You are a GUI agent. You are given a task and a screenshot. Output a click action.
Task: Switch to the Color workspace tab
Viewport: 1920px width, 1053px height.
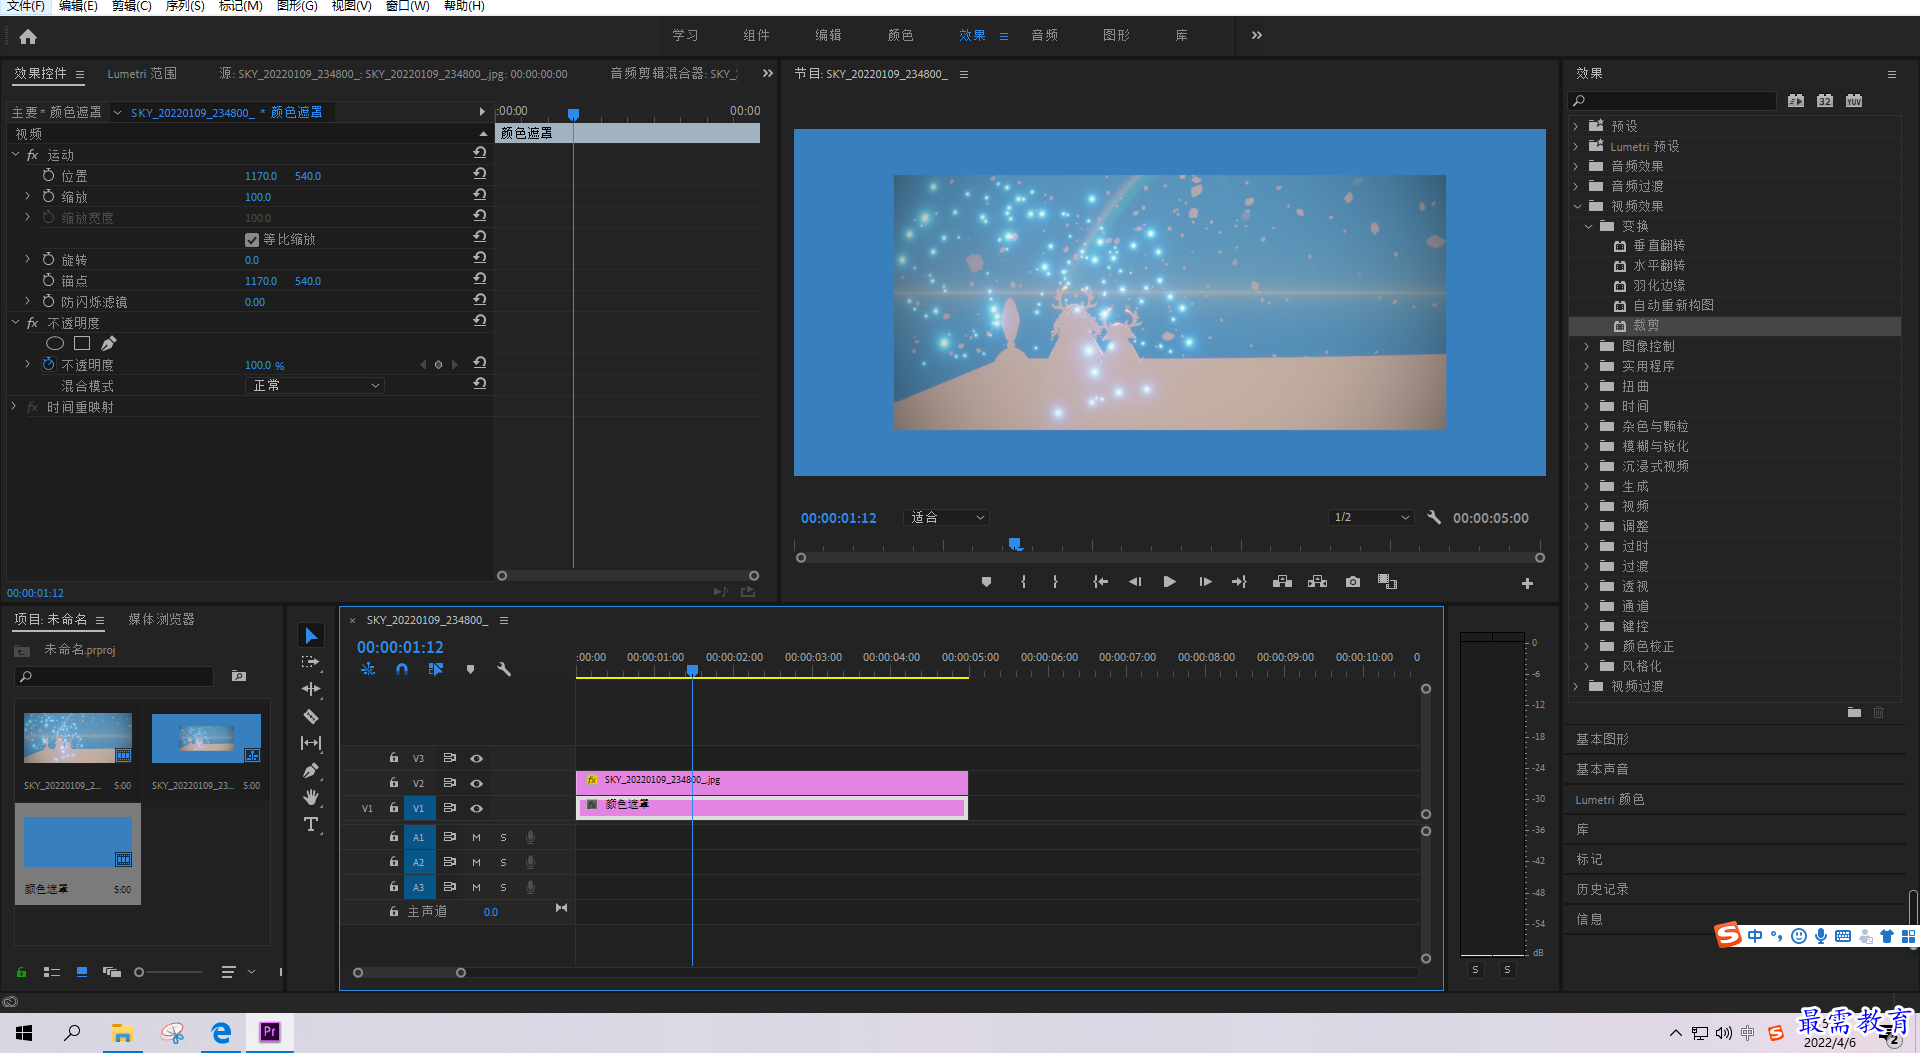[900, 35]
